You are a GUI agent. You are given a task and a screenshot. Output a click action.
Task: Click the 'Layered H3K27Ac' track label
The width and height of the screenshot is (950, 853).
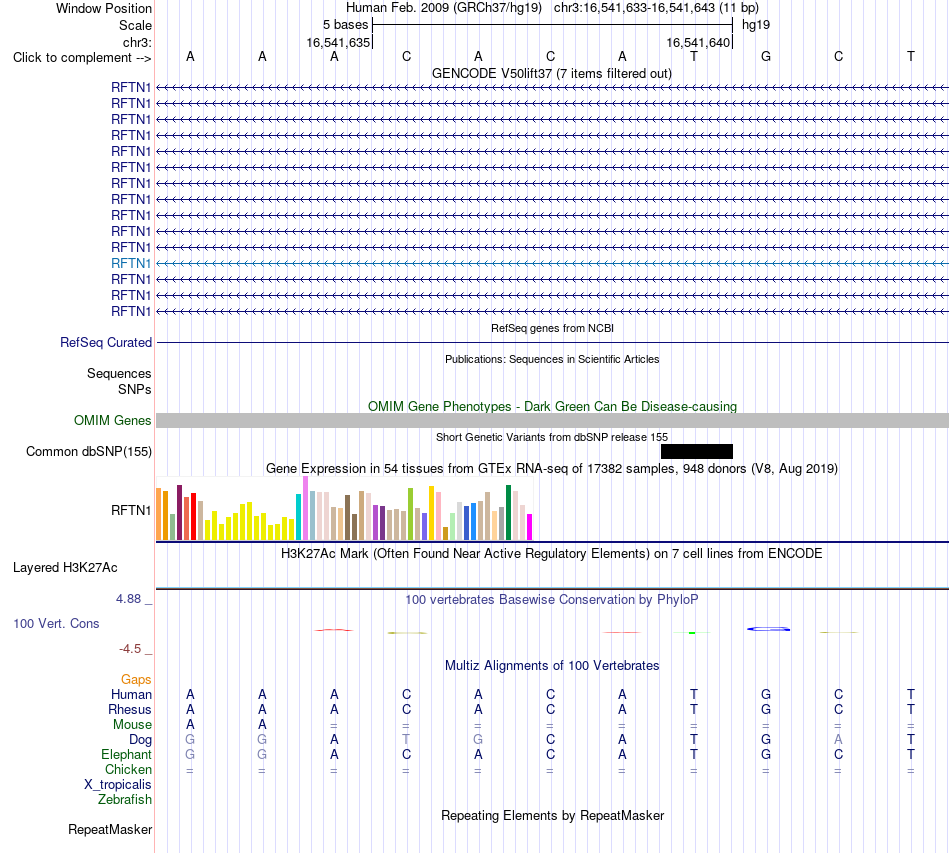pos(65,568)
